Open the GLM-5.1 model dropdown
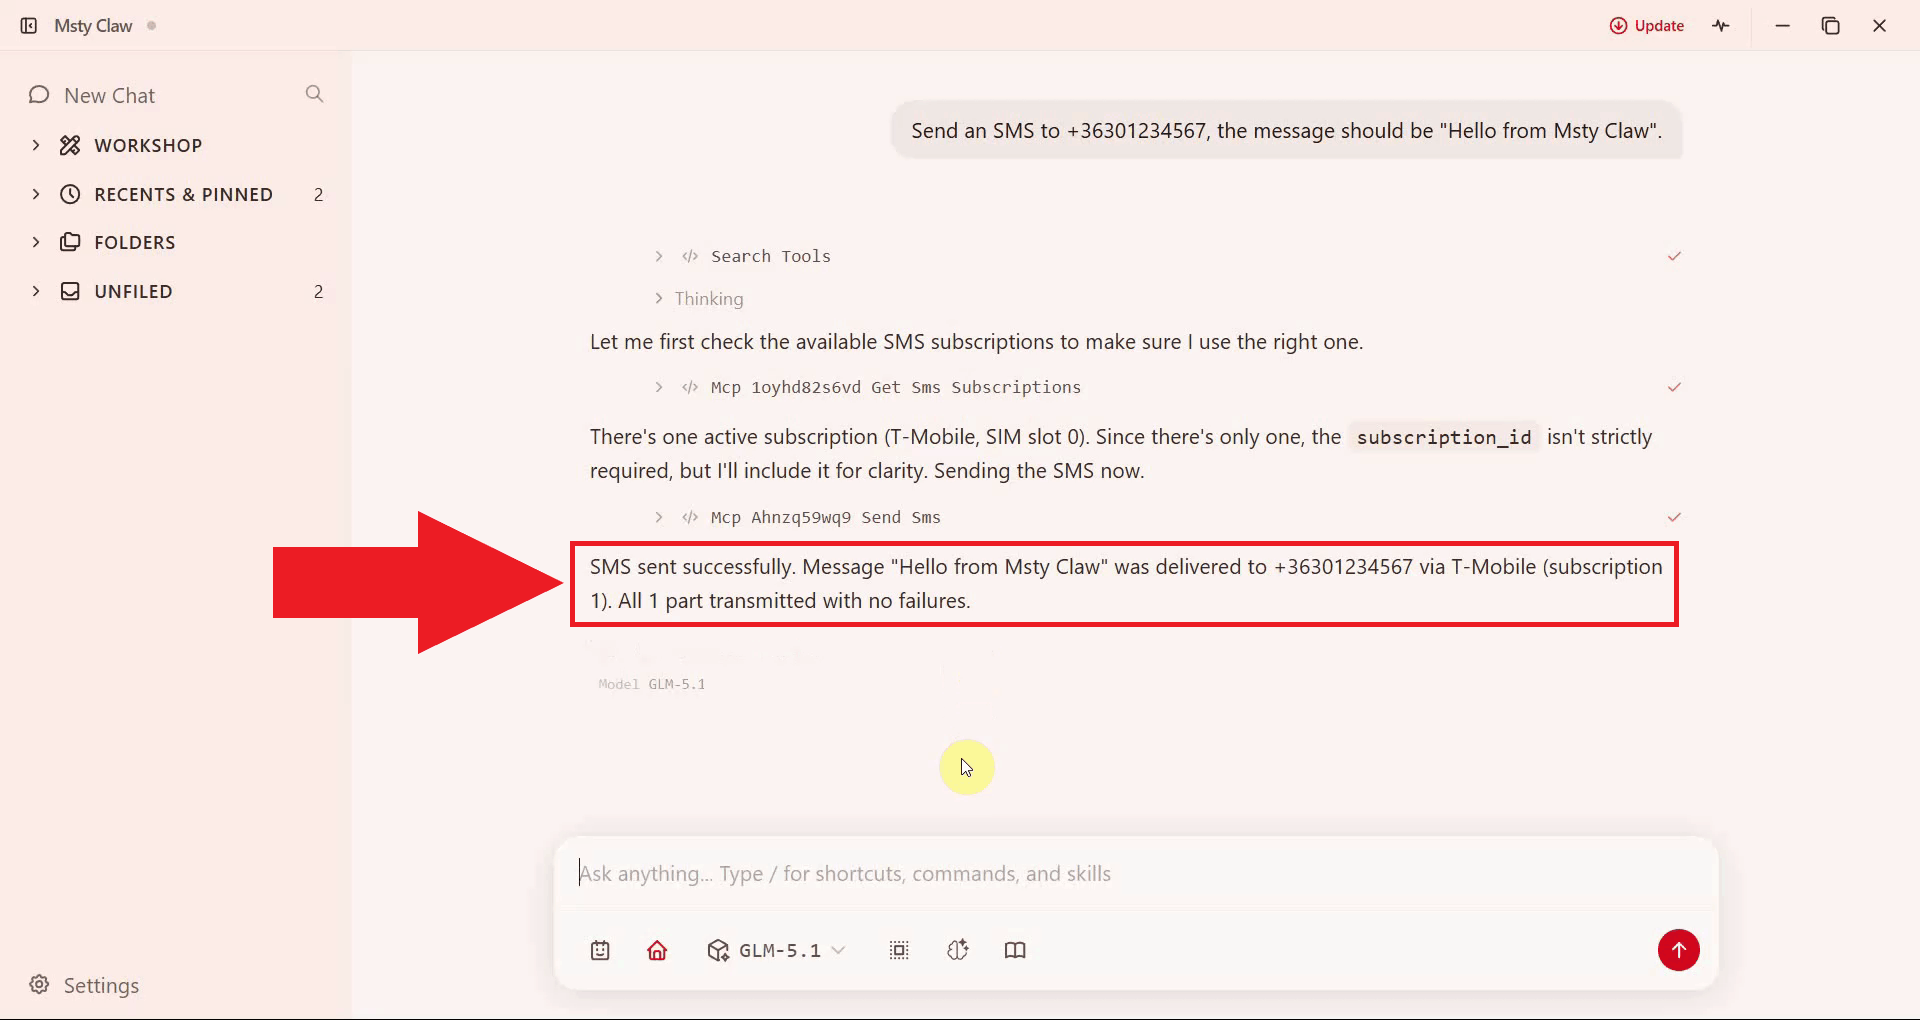This screenshot has width=1920, height=1020. [777, 950]
